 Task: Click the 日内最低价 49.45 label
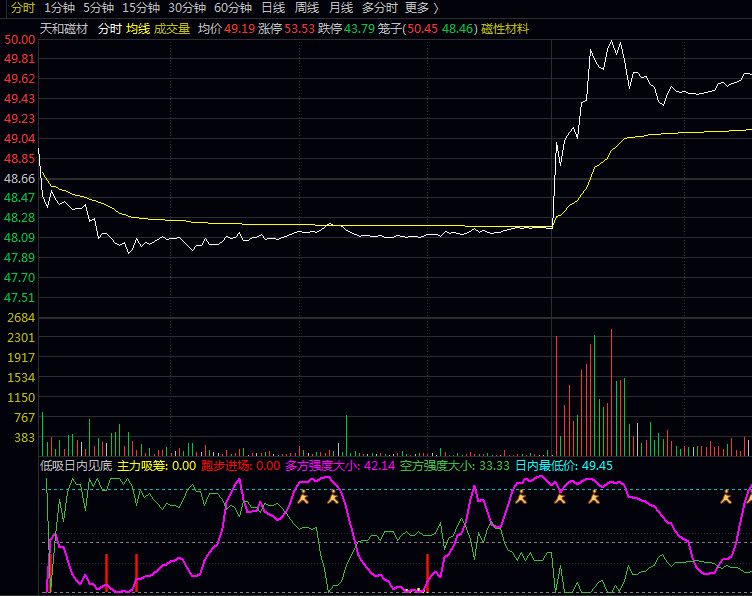(x=564, y=466)
